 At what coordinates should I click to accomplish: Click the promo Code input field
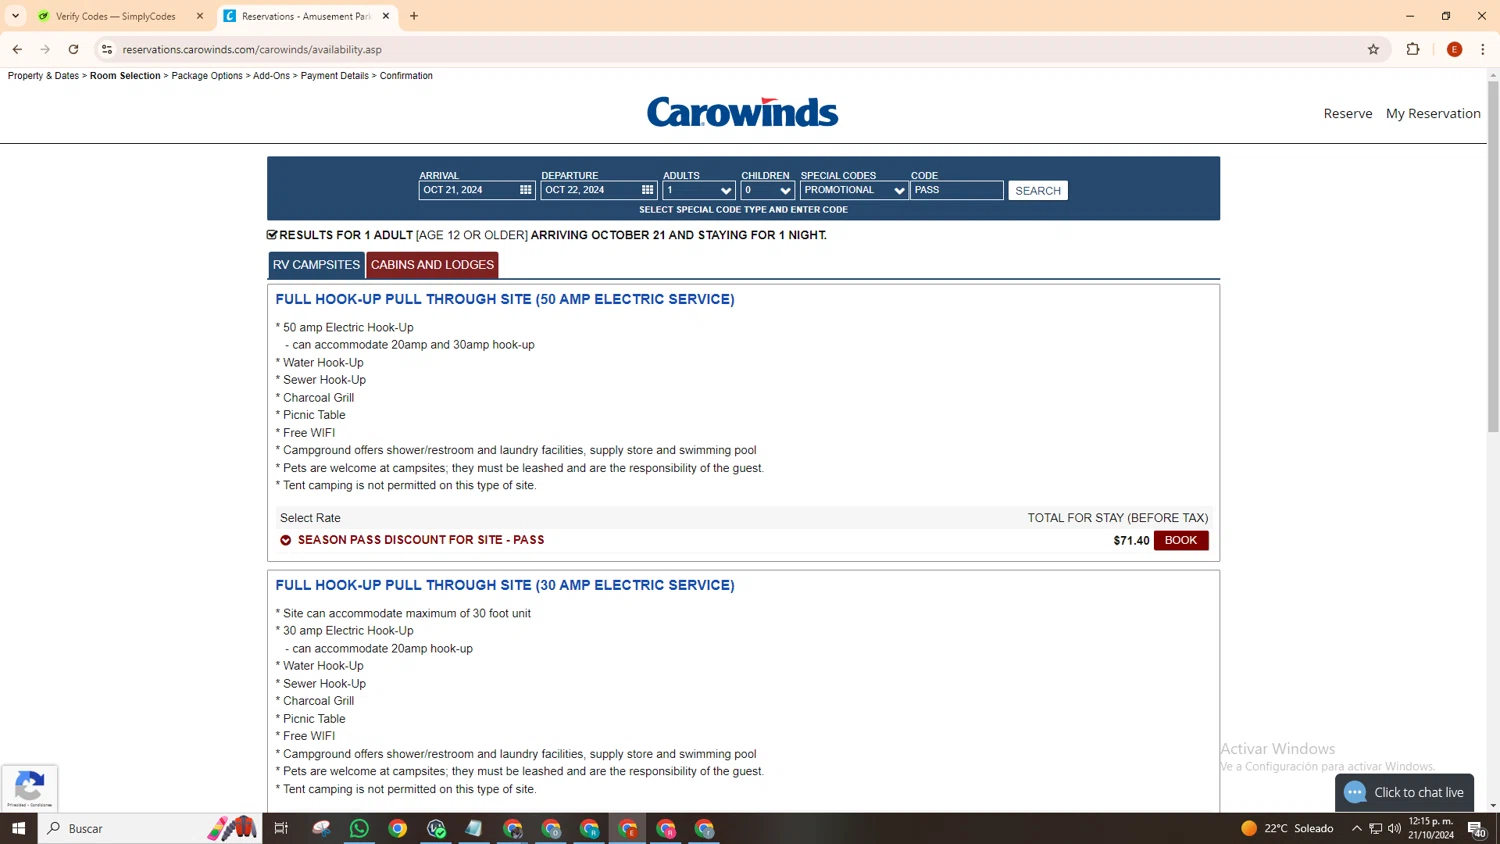pyautogui.click(x=957, y=190)
